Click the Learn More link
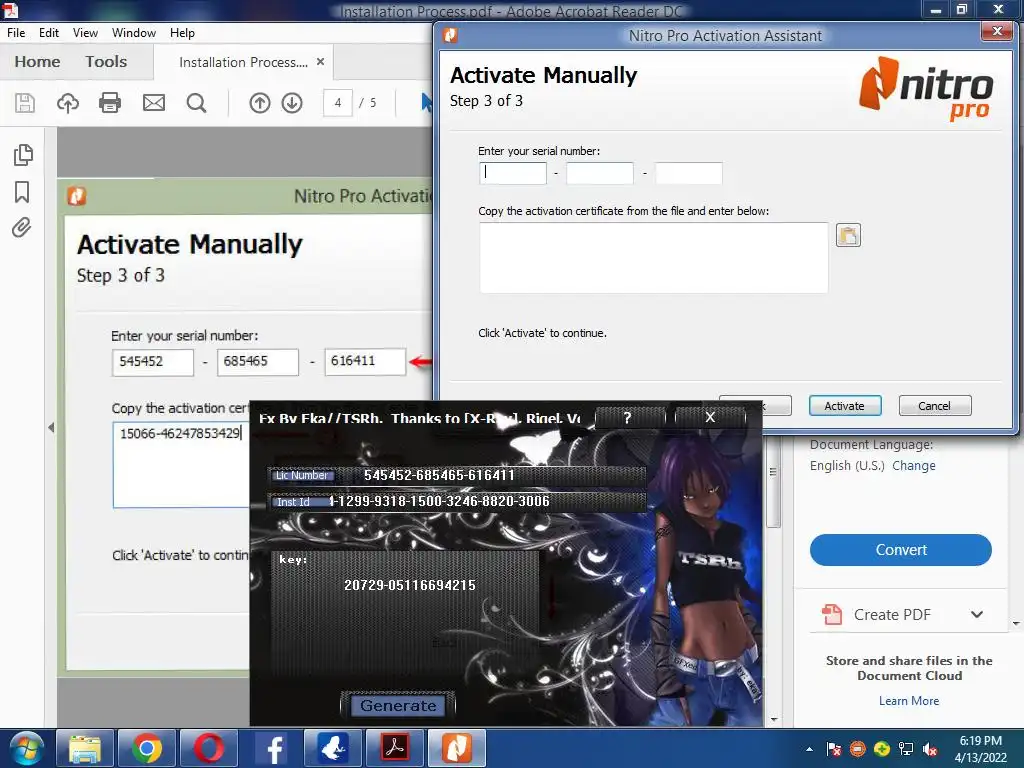1024x768 pixels. pyautogui.click(x=908, y=701)
